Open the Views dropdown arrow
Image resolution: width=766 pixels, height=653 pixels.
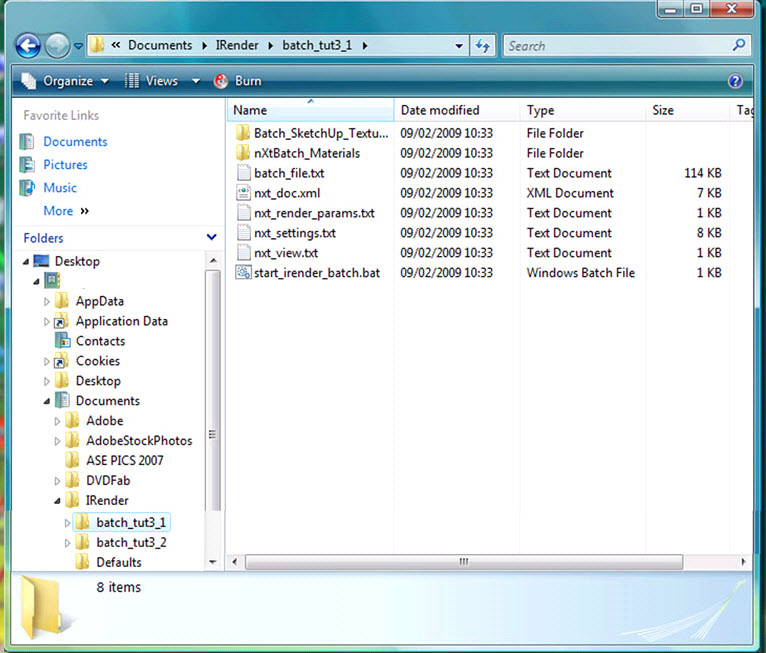click(195, 81)
